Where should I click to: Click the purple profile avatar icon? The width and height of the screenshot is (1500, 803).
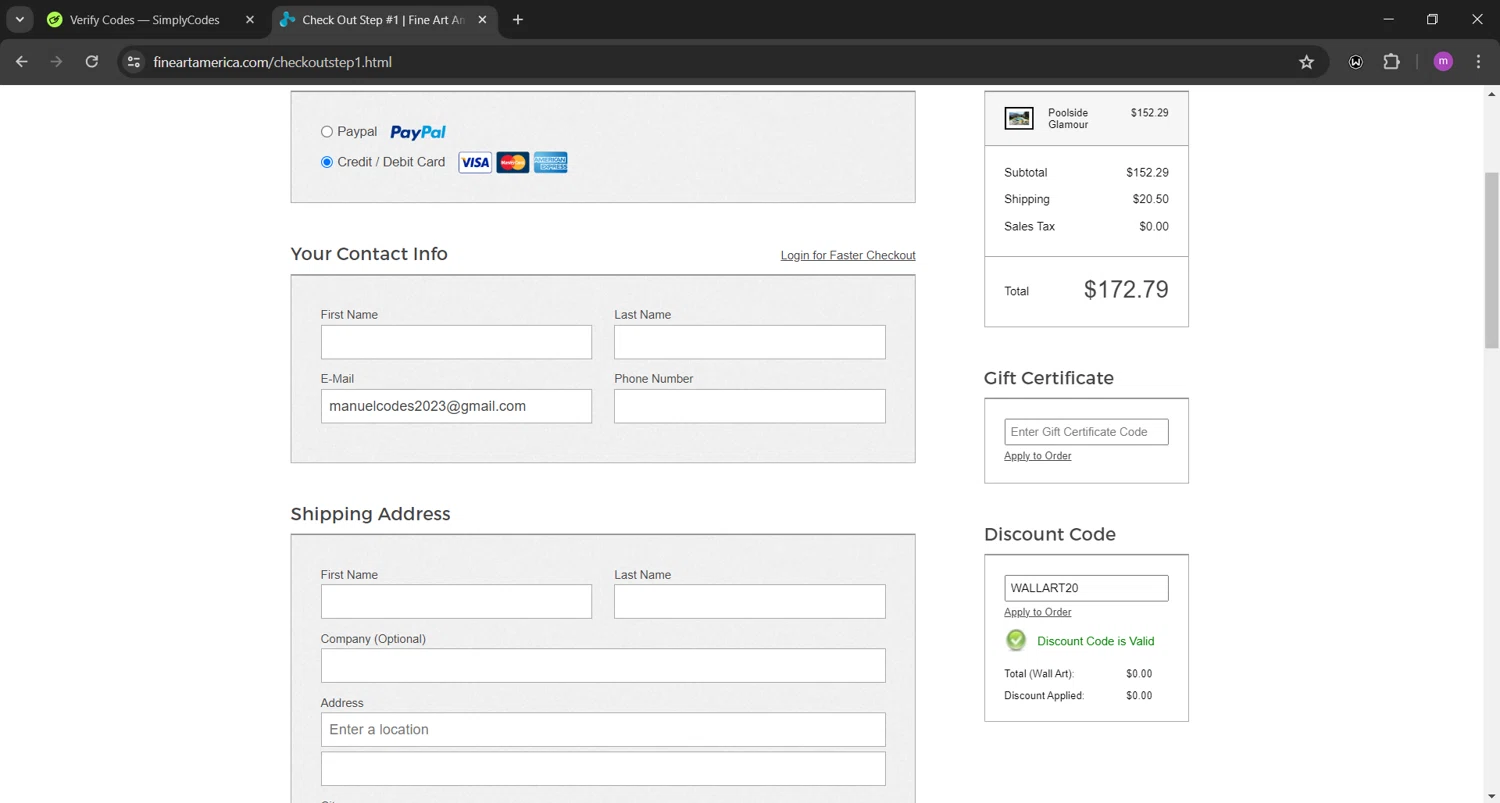pos(1442,62)
